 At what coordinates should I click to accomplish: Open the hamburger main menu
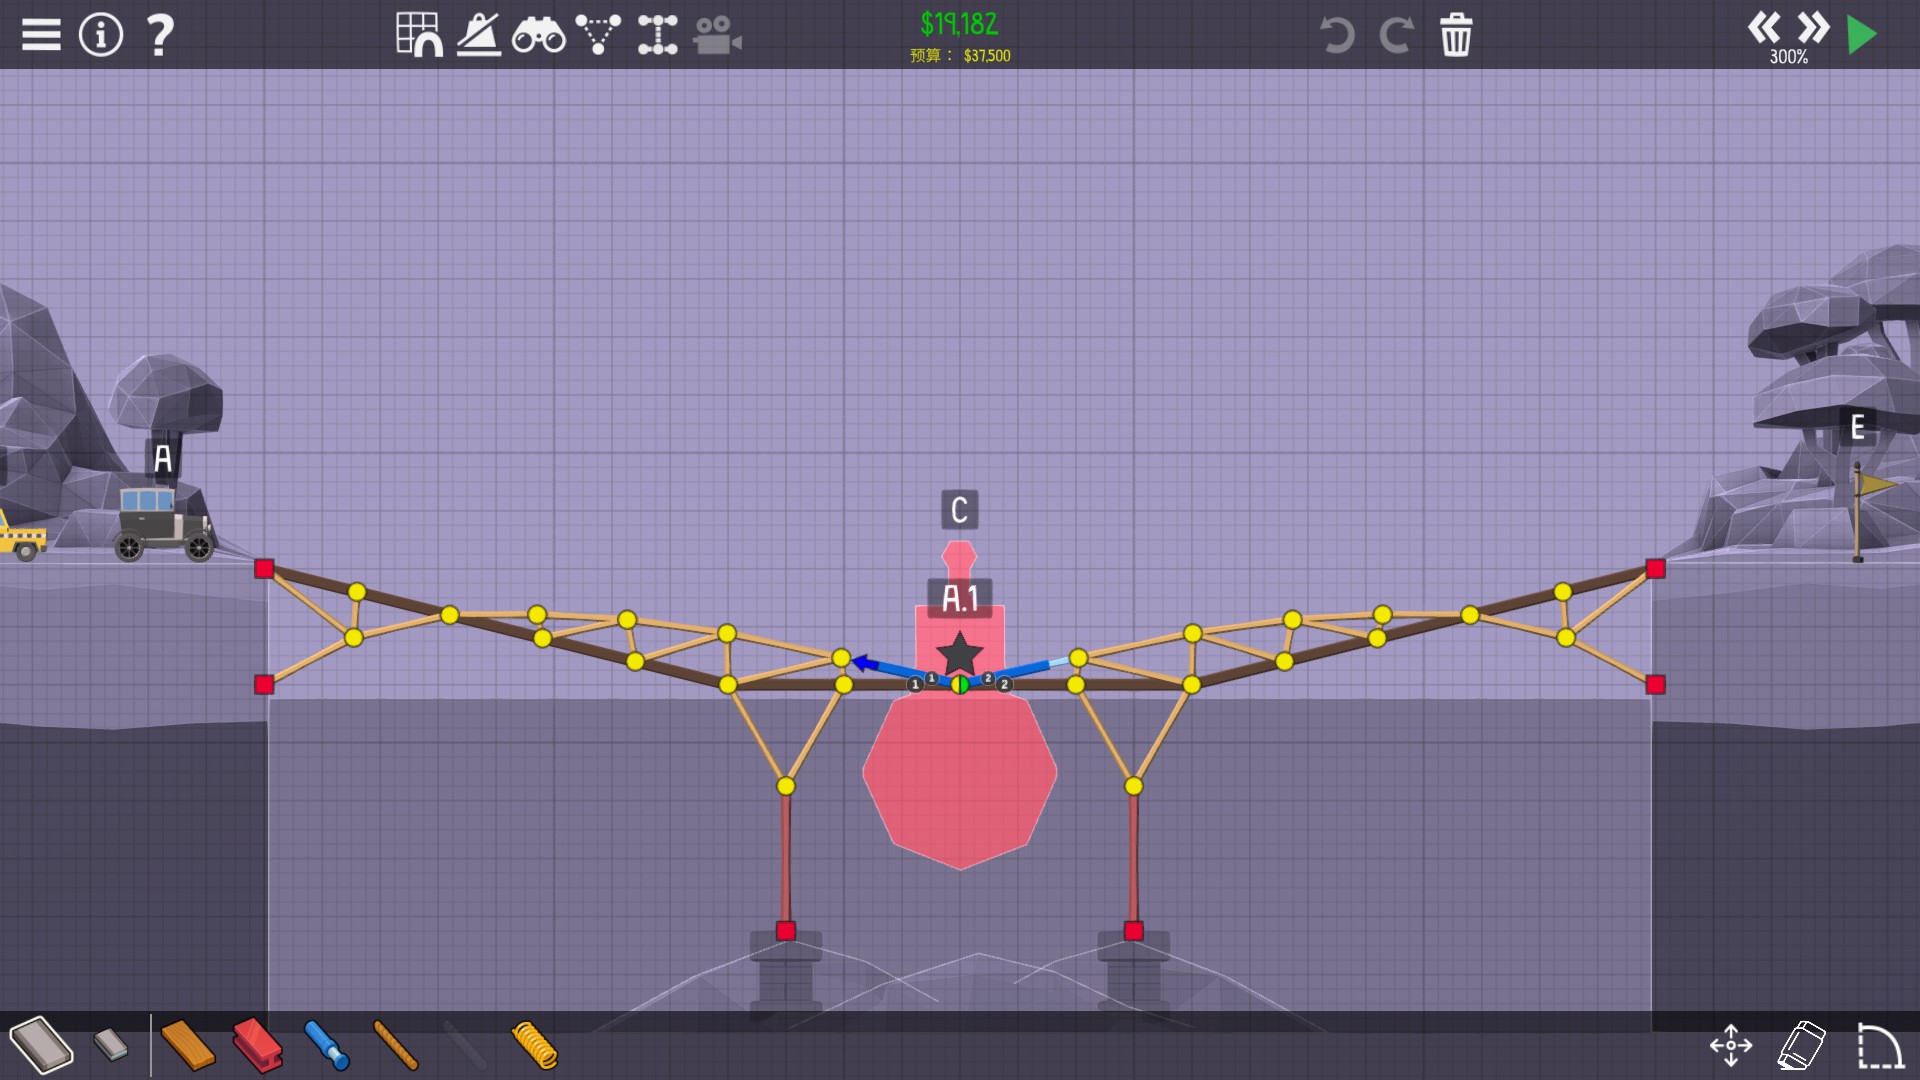tap(41, 35)
